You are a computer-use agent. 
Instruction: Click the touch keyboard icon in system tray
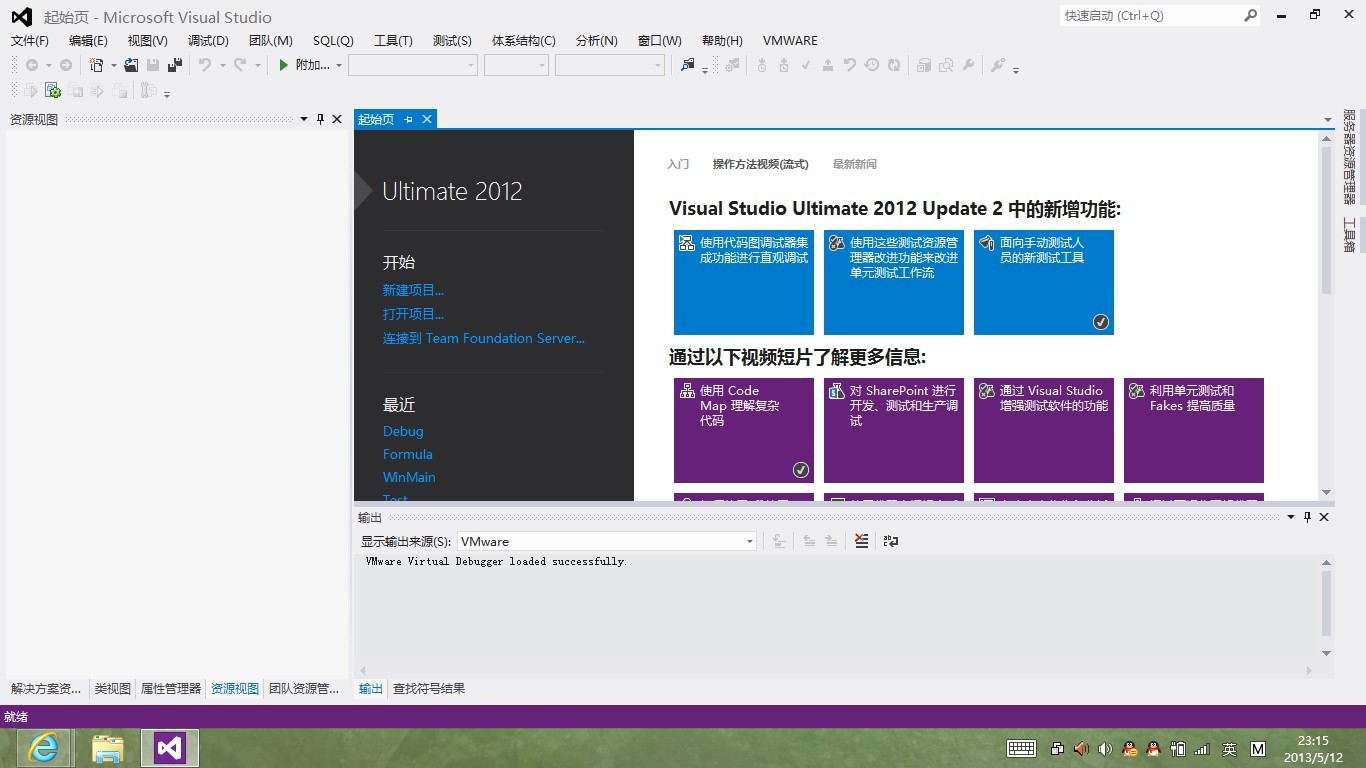click(x=1021, y=748)
